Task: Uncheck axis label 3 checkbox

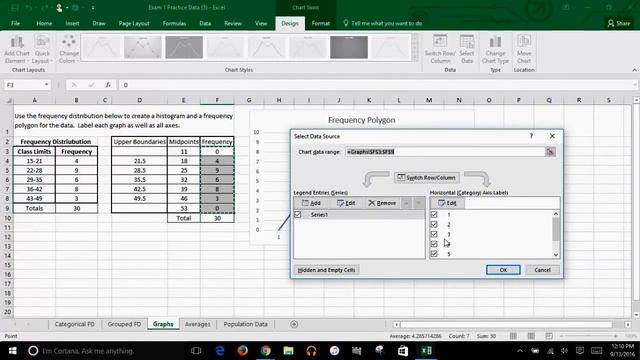Action: [x=434, y=234]
